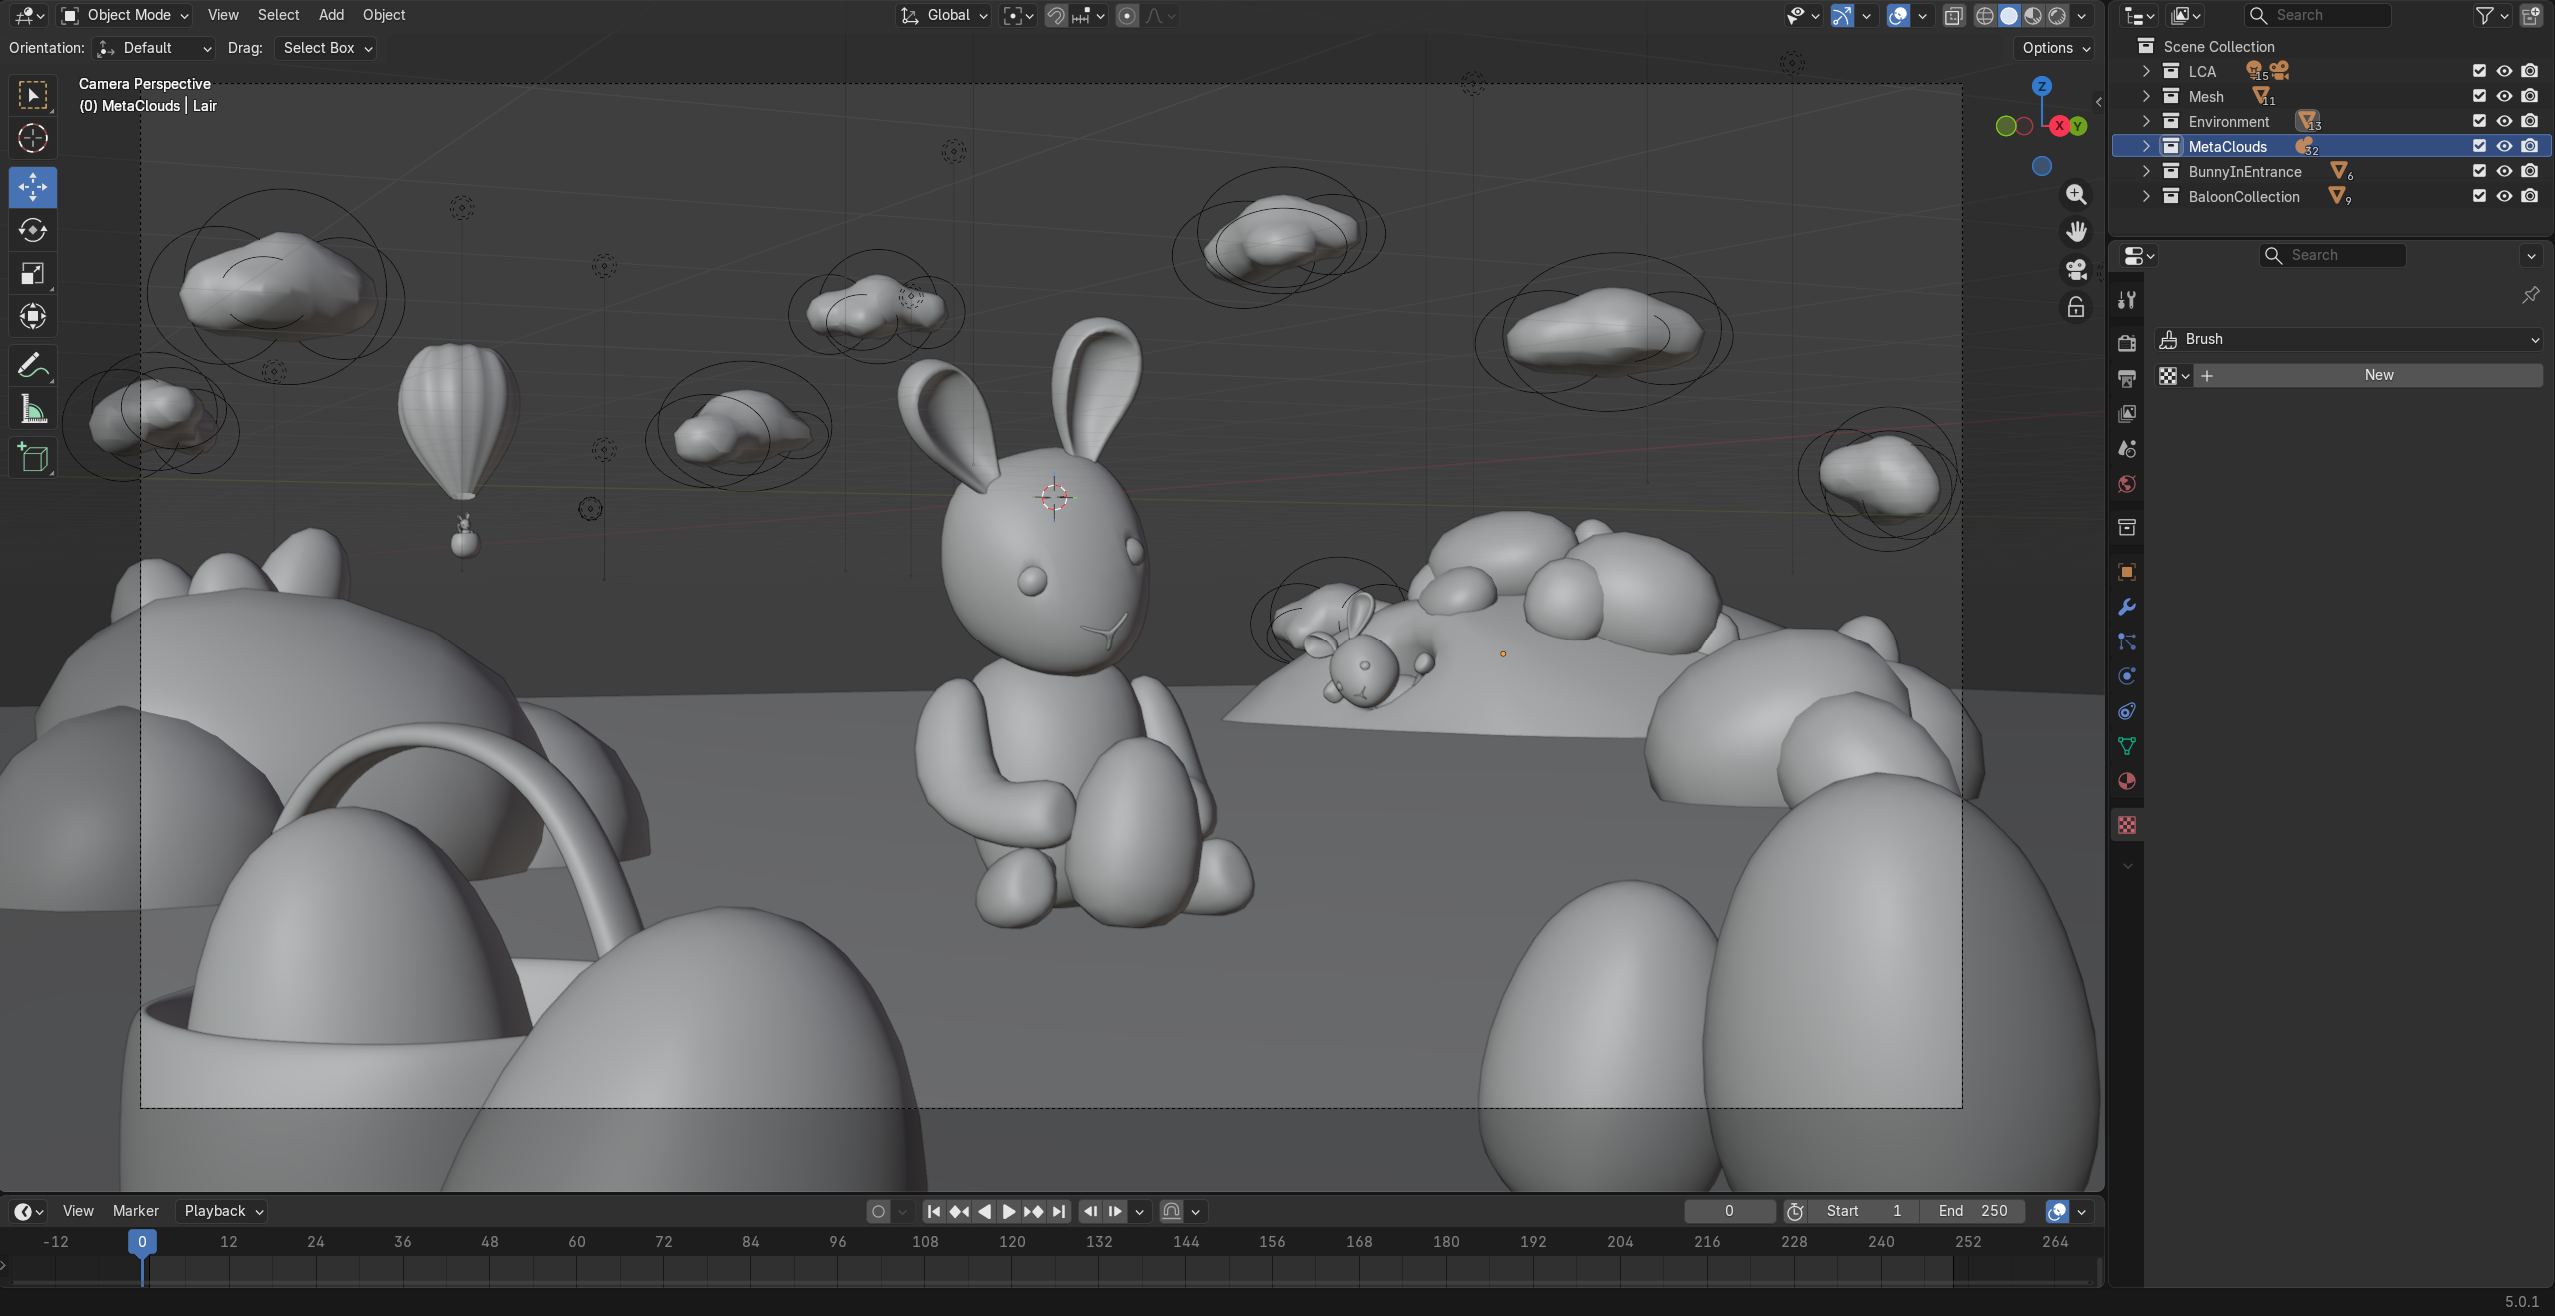Pick the Measure ruler tool
This screenshot has height=1316, width=2555.
click(x=32, y=410)
